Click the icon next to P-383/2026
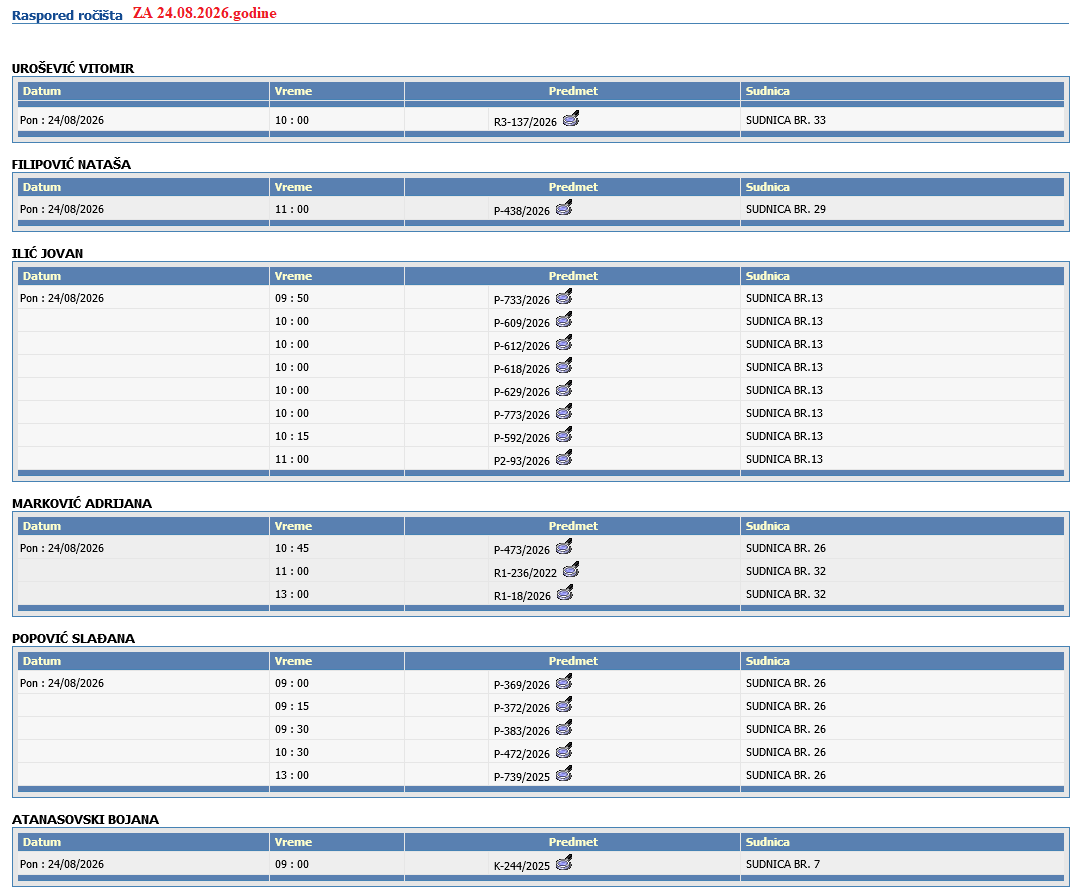This screenshot has height=893, width=1077. (564, 727)
